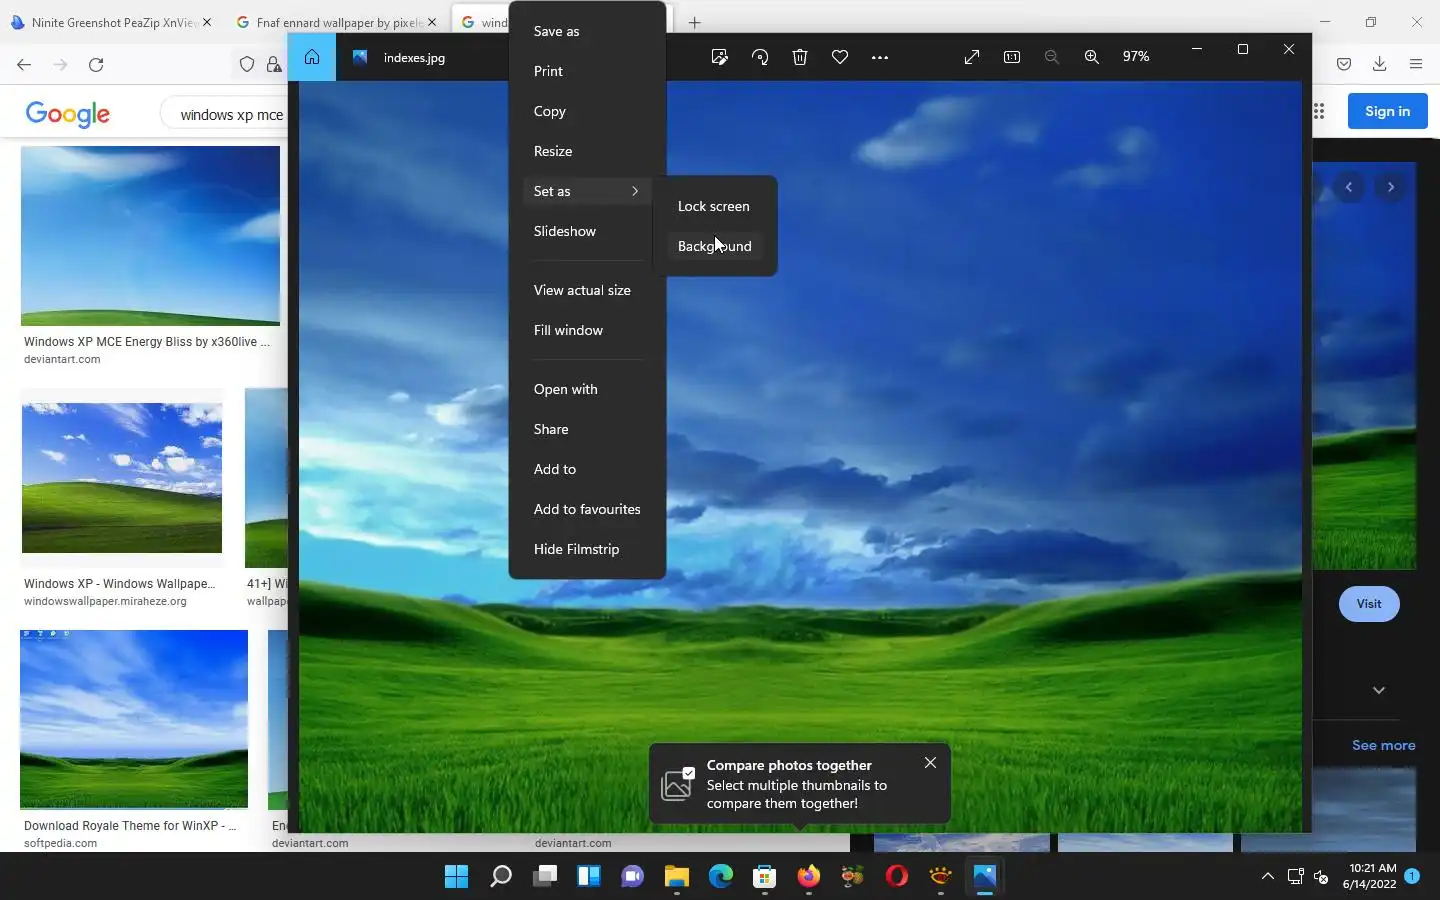1440x900 pixels.
Task: Select Fill window option
Action: click(x=587, y=330)
